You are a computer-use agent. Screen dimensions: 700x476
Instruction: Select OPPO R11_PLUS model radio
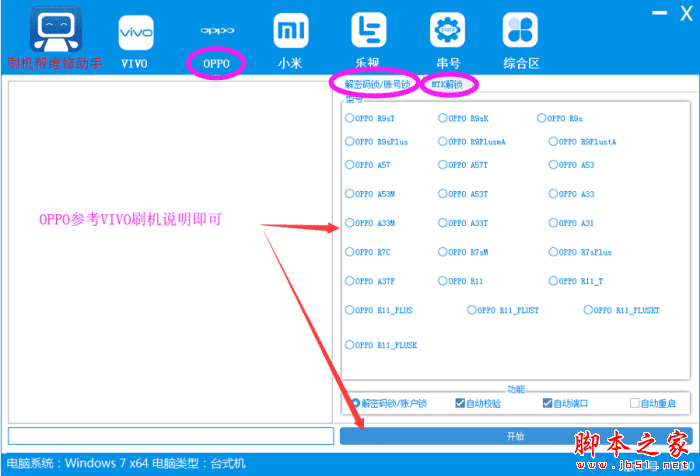pyautogui.click(x=350, y=310)
